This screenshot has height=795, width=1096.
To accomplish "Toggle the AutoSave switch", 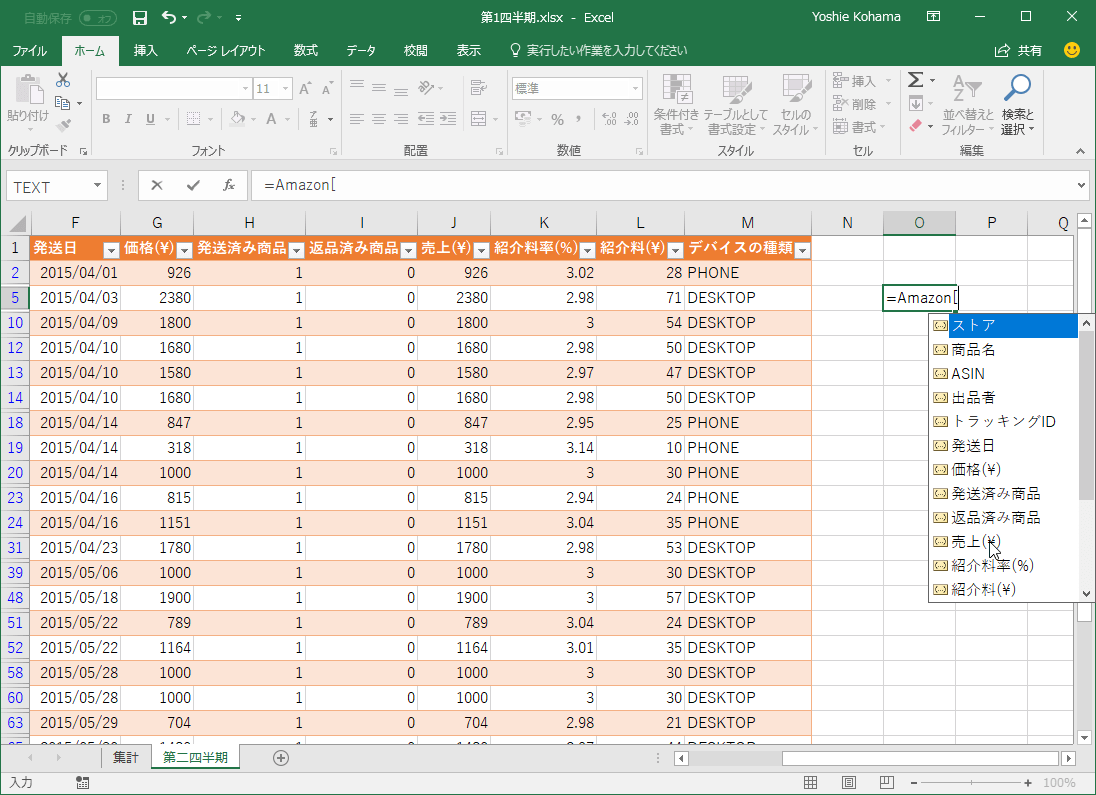I will tap(97, 17).
